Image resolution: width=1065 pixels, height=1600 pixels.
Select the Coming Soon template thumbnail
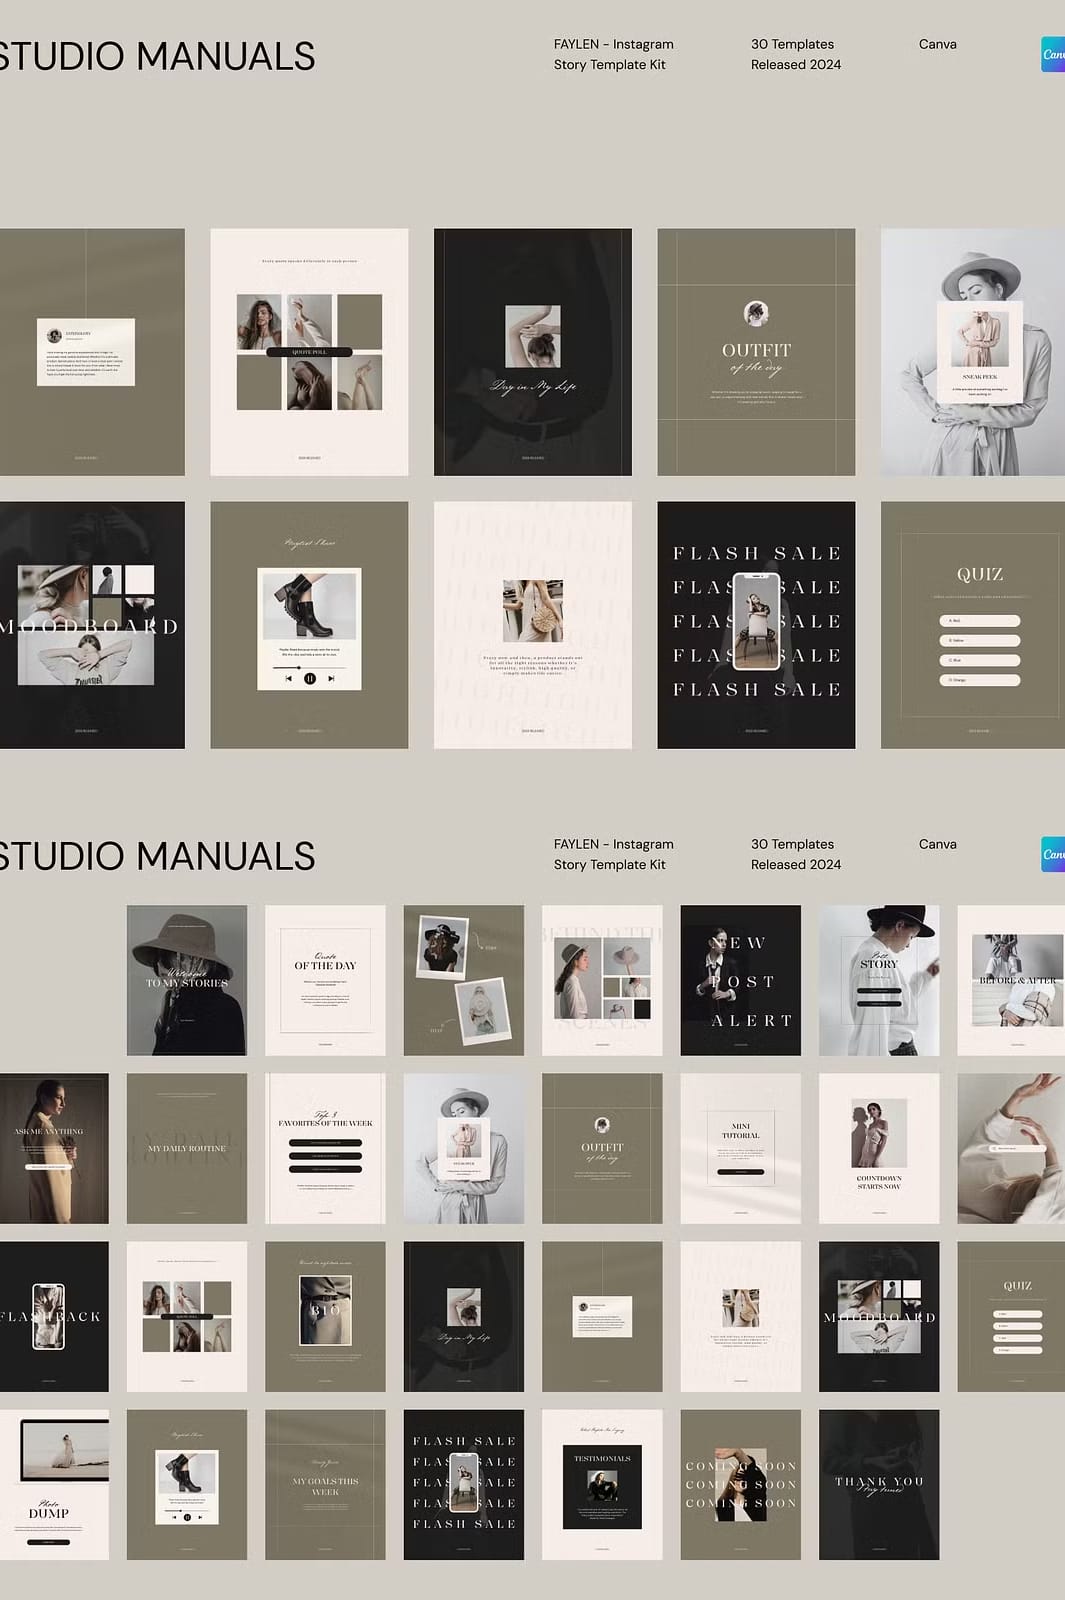coord(740,1484)
